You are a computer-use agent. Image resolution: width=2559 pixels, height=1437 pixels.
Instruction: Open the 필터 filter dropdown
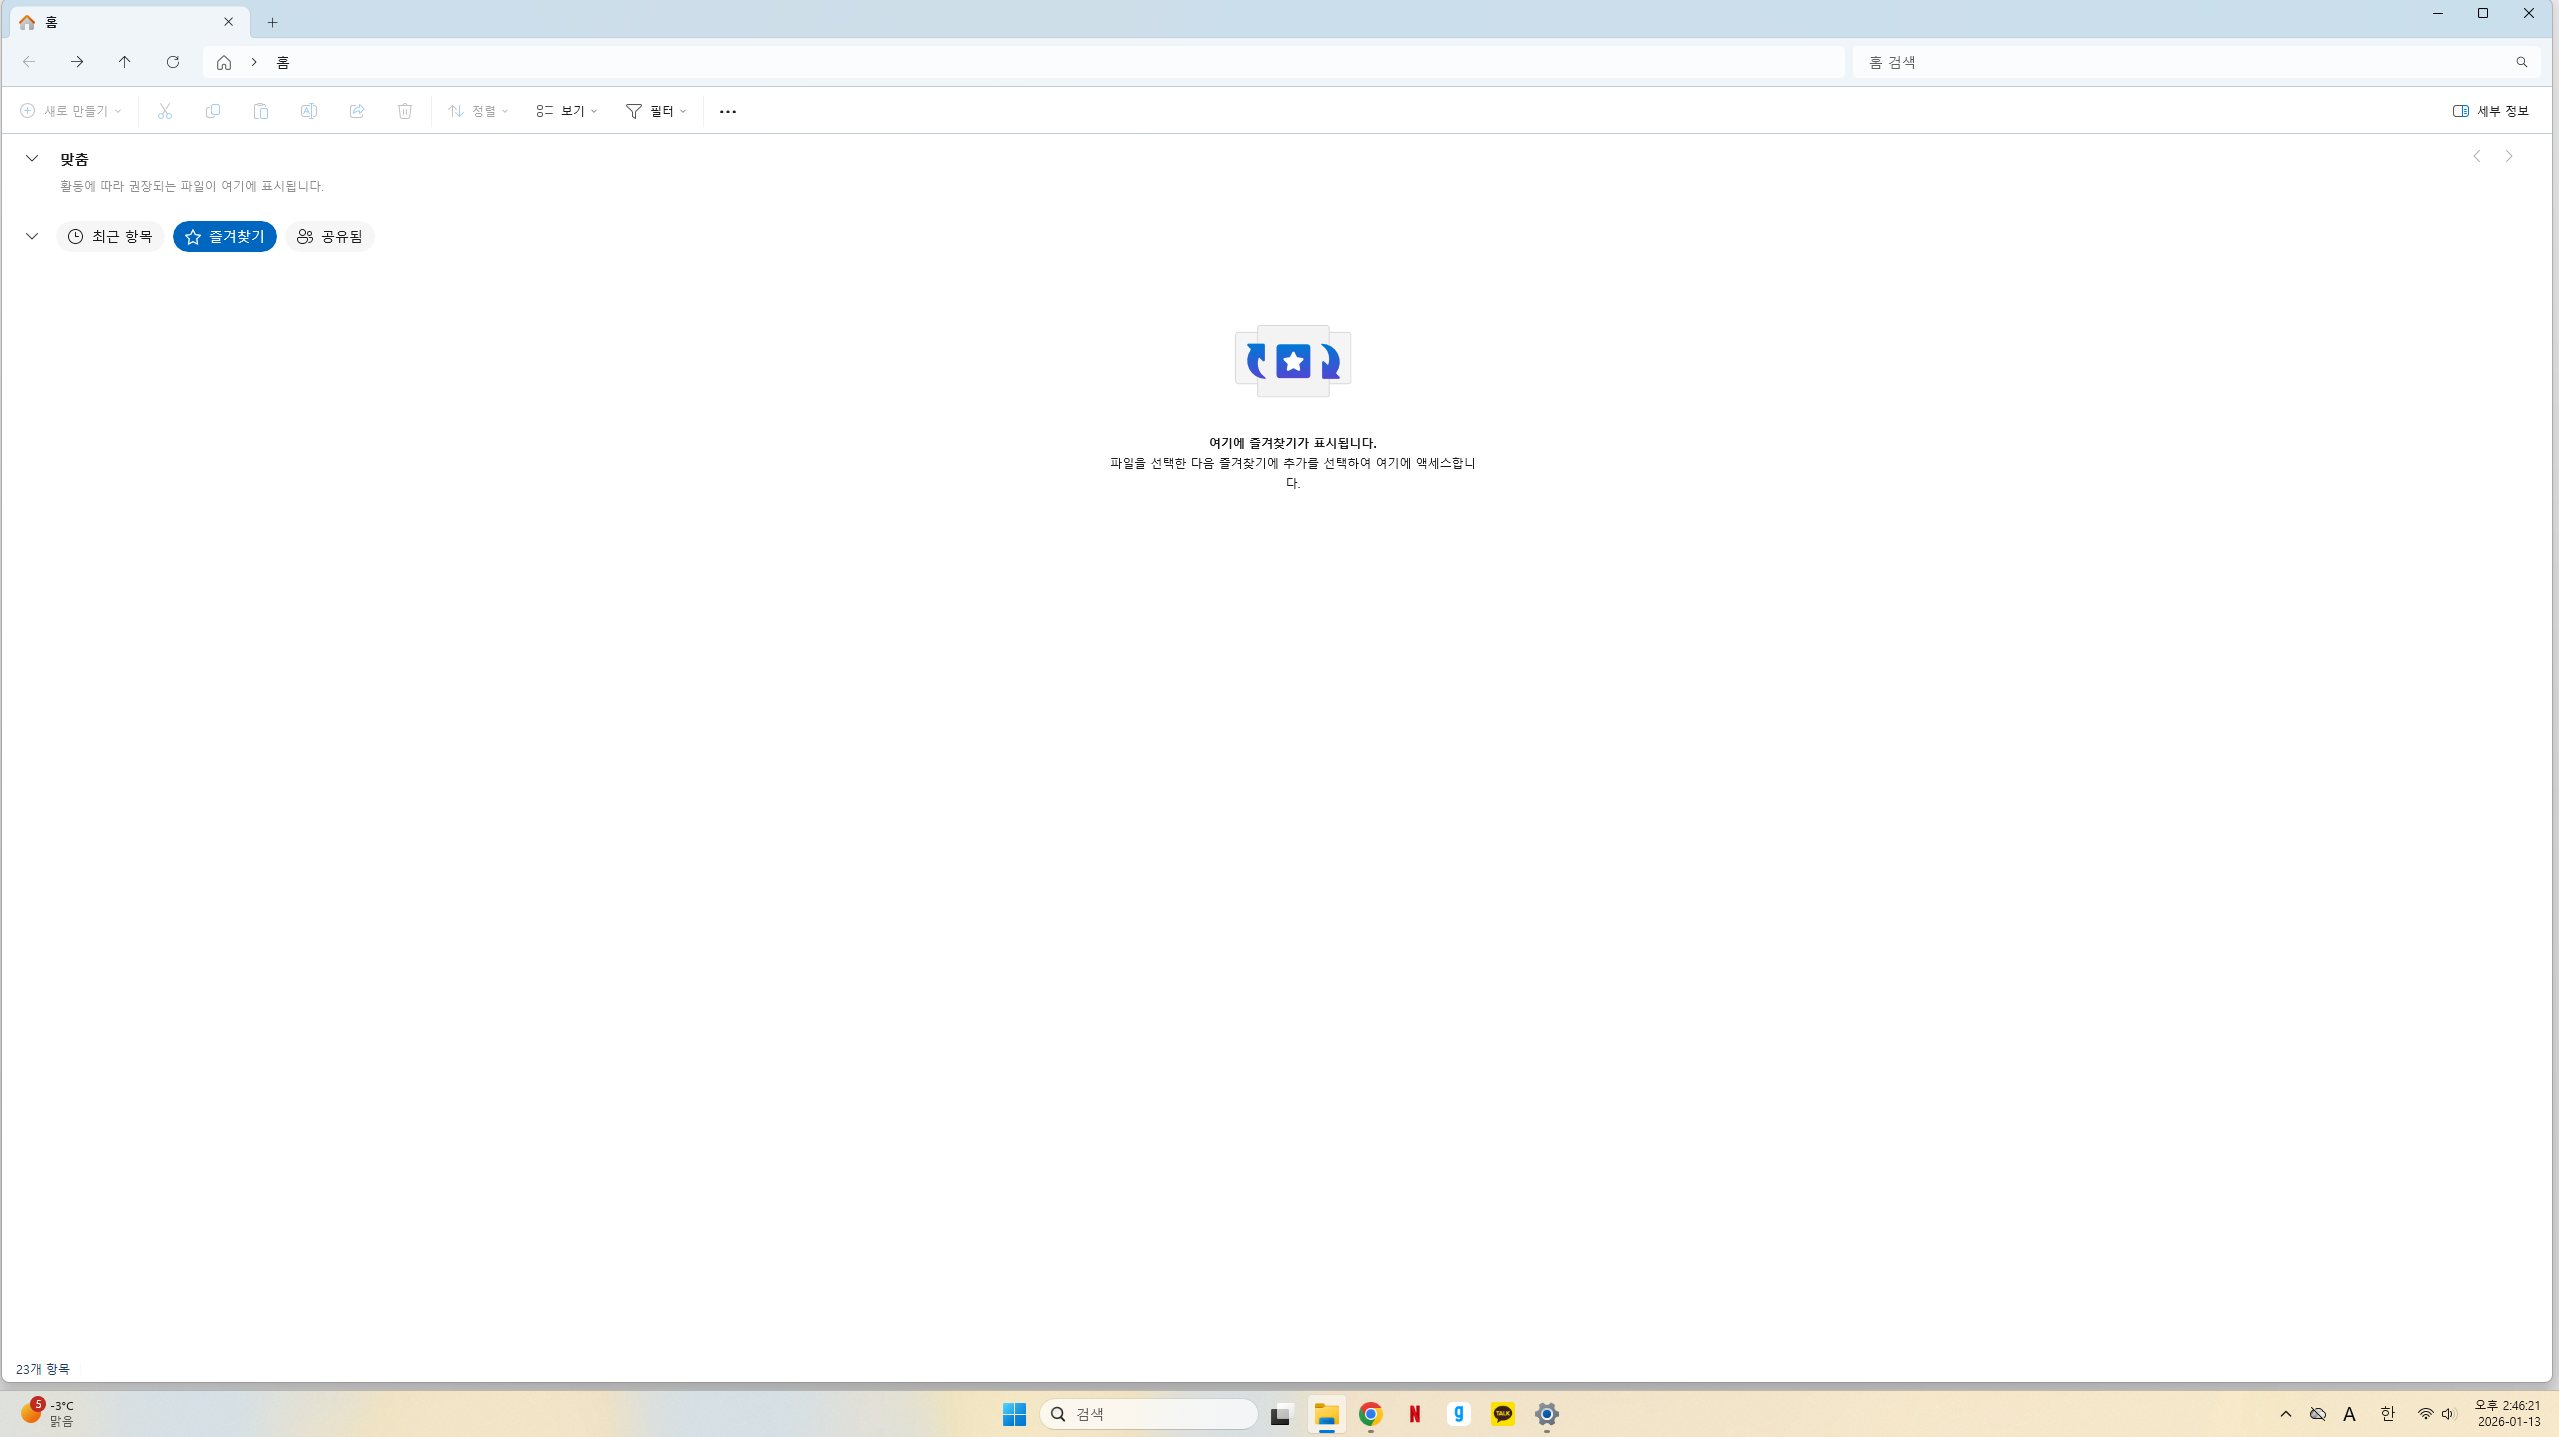pyautogui.click(x=656, y=111)
